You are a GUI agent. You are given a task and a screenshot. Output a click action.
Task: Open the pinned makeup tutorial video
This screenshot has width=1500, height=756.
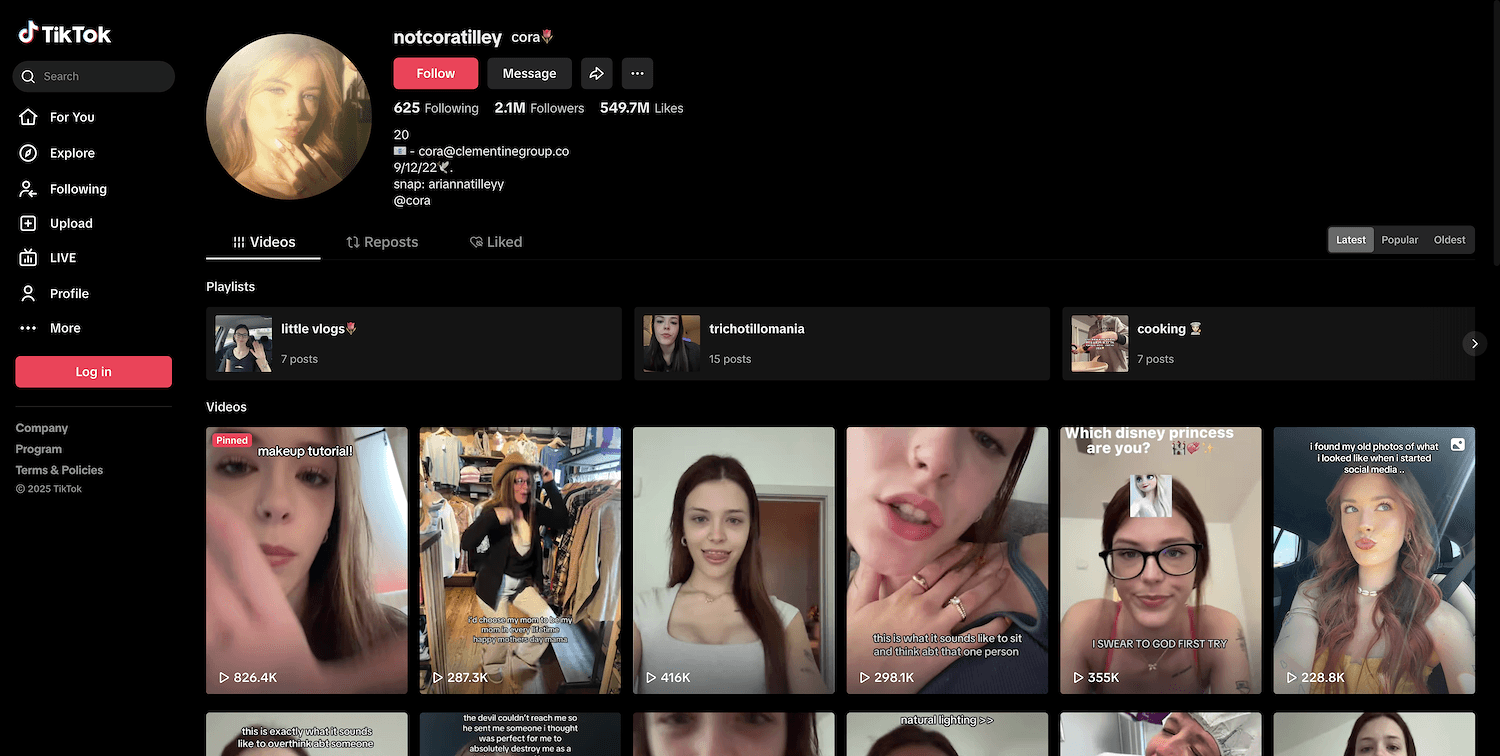307,560
